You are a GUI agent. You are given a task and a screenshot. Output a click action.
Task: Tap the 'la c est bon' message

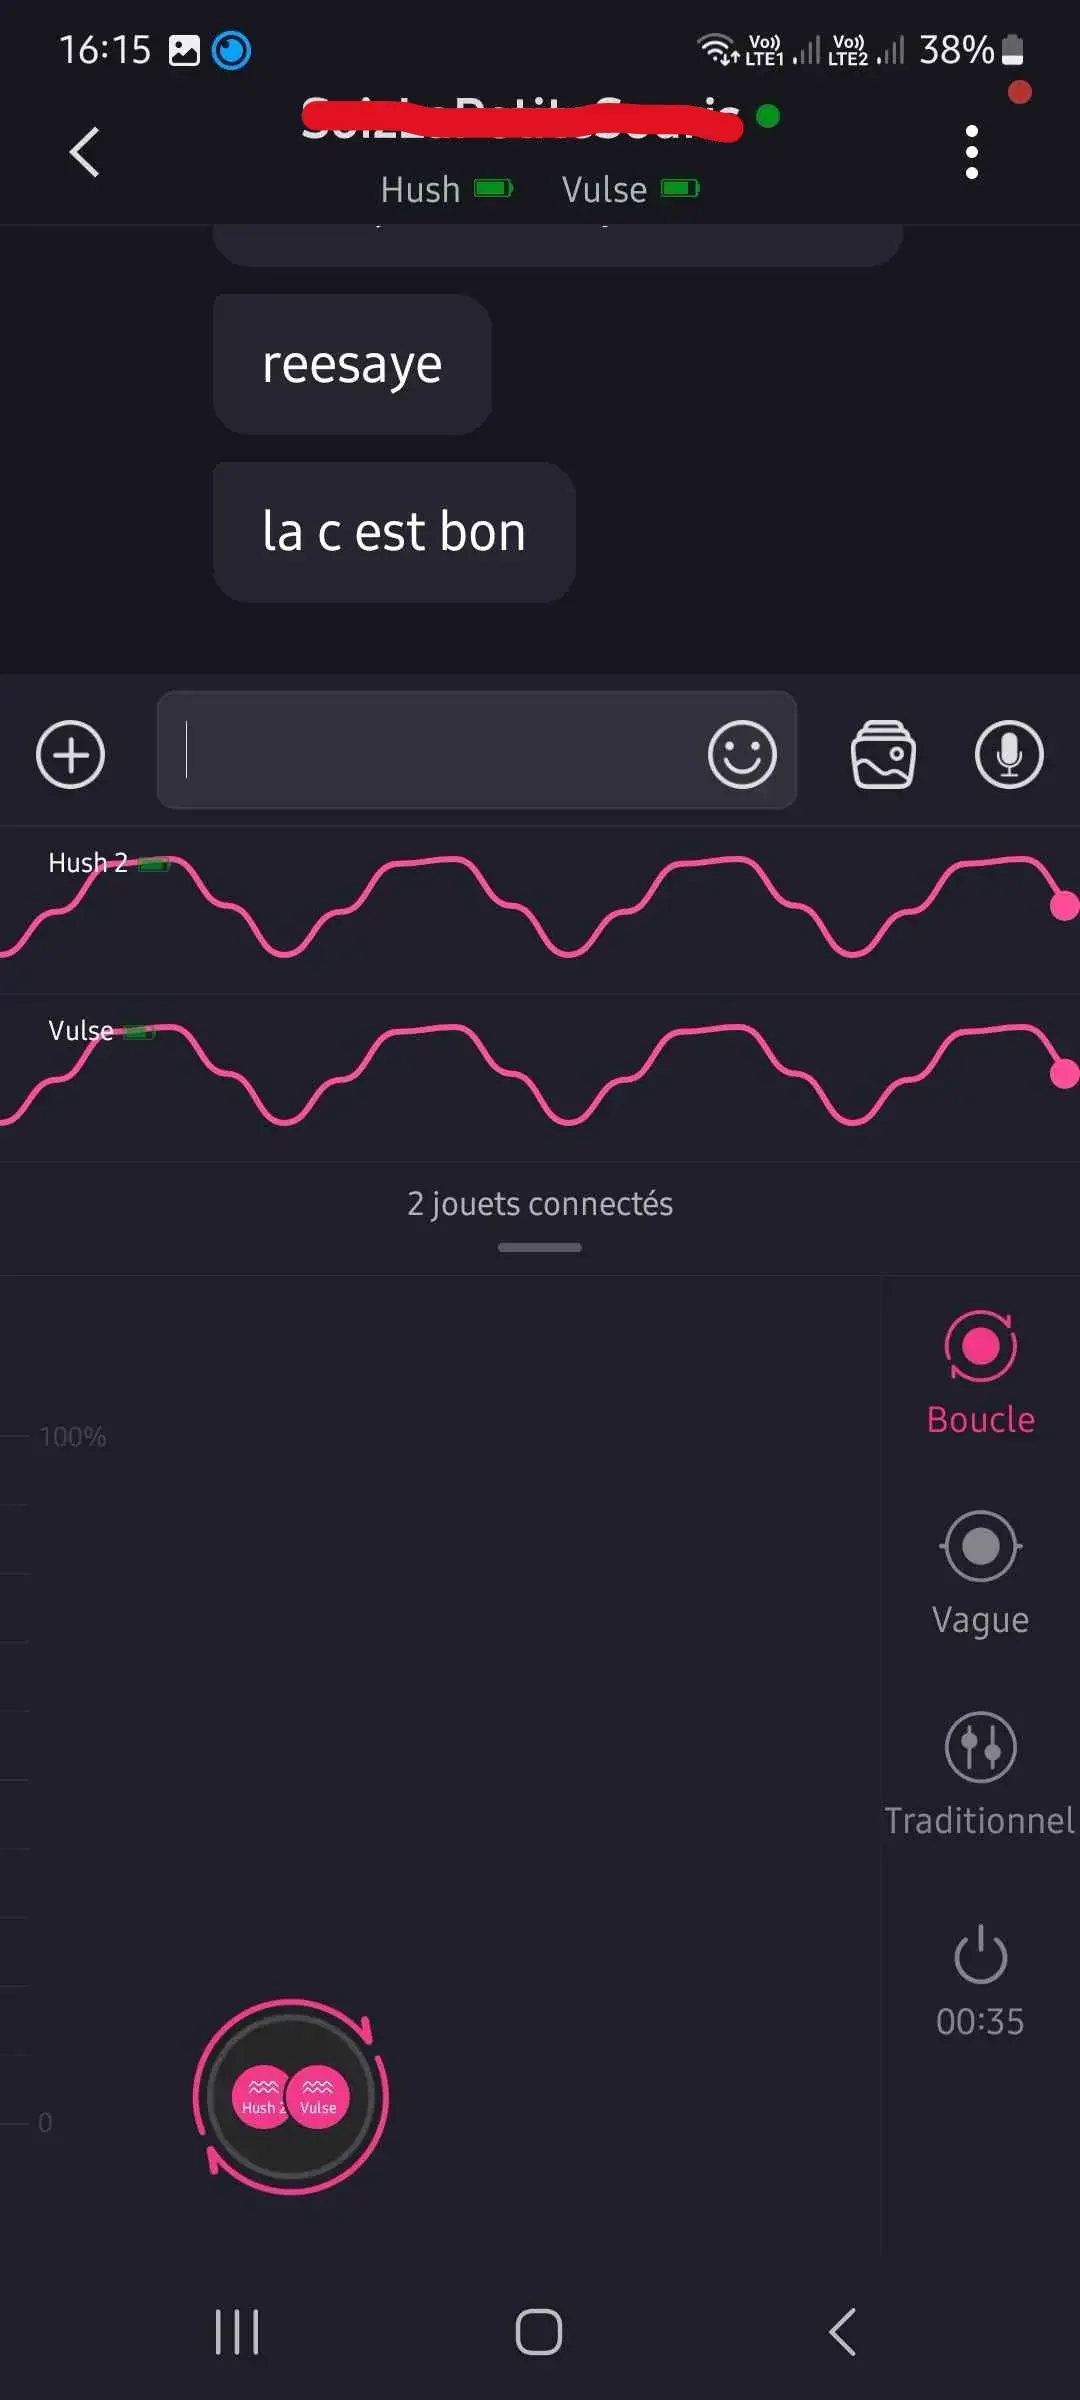click(x=394, y=532)
